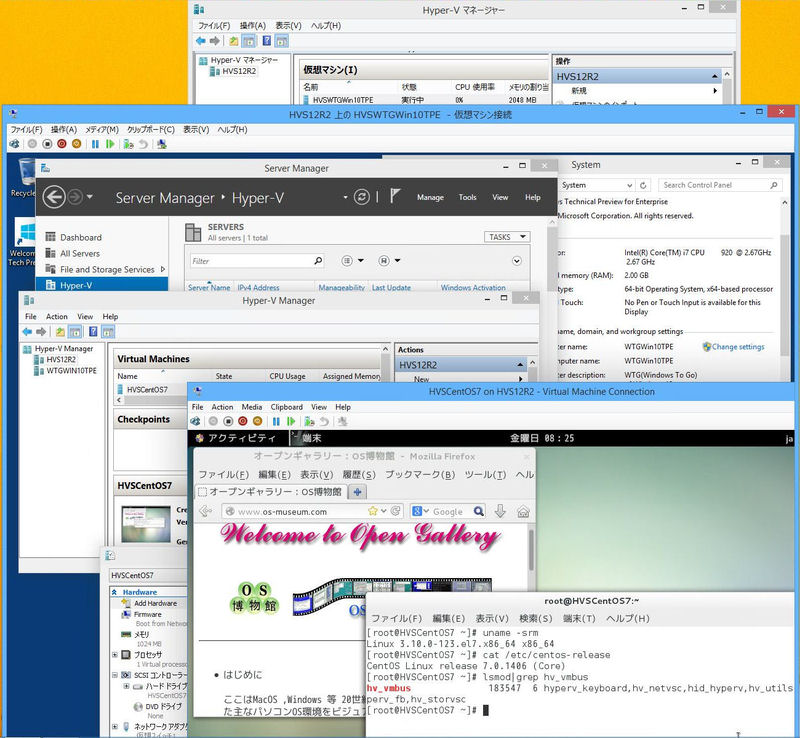Open the TASKS dropdown in Server Manager
The height and width of the screenshot is (738, 800).
point(507,237)
